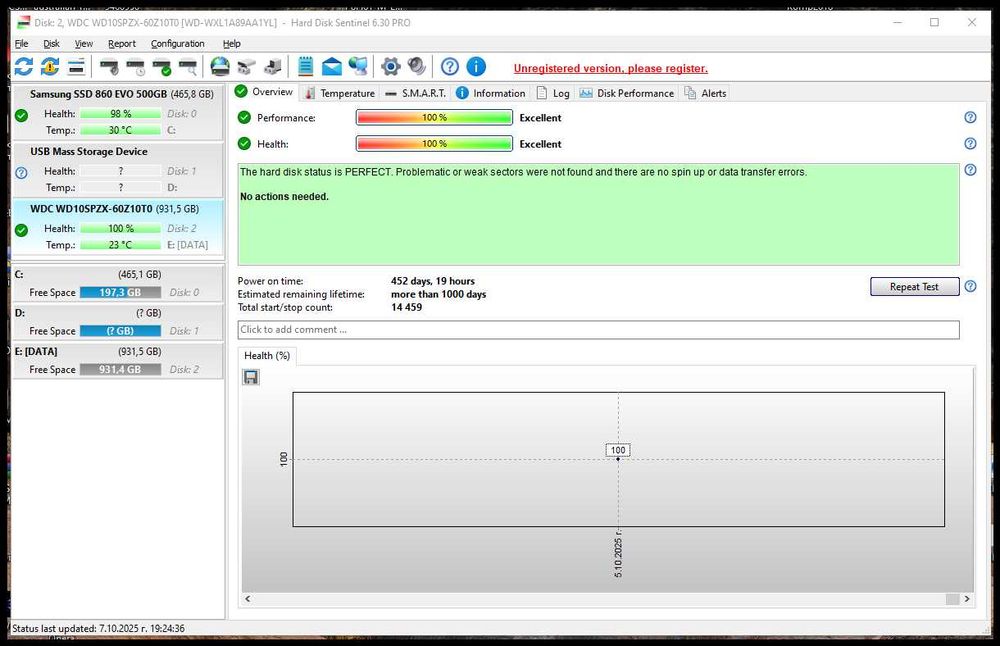Click the Repeat Test button
The height and width of the screenshot is (646, 1000).
[915, 286]
